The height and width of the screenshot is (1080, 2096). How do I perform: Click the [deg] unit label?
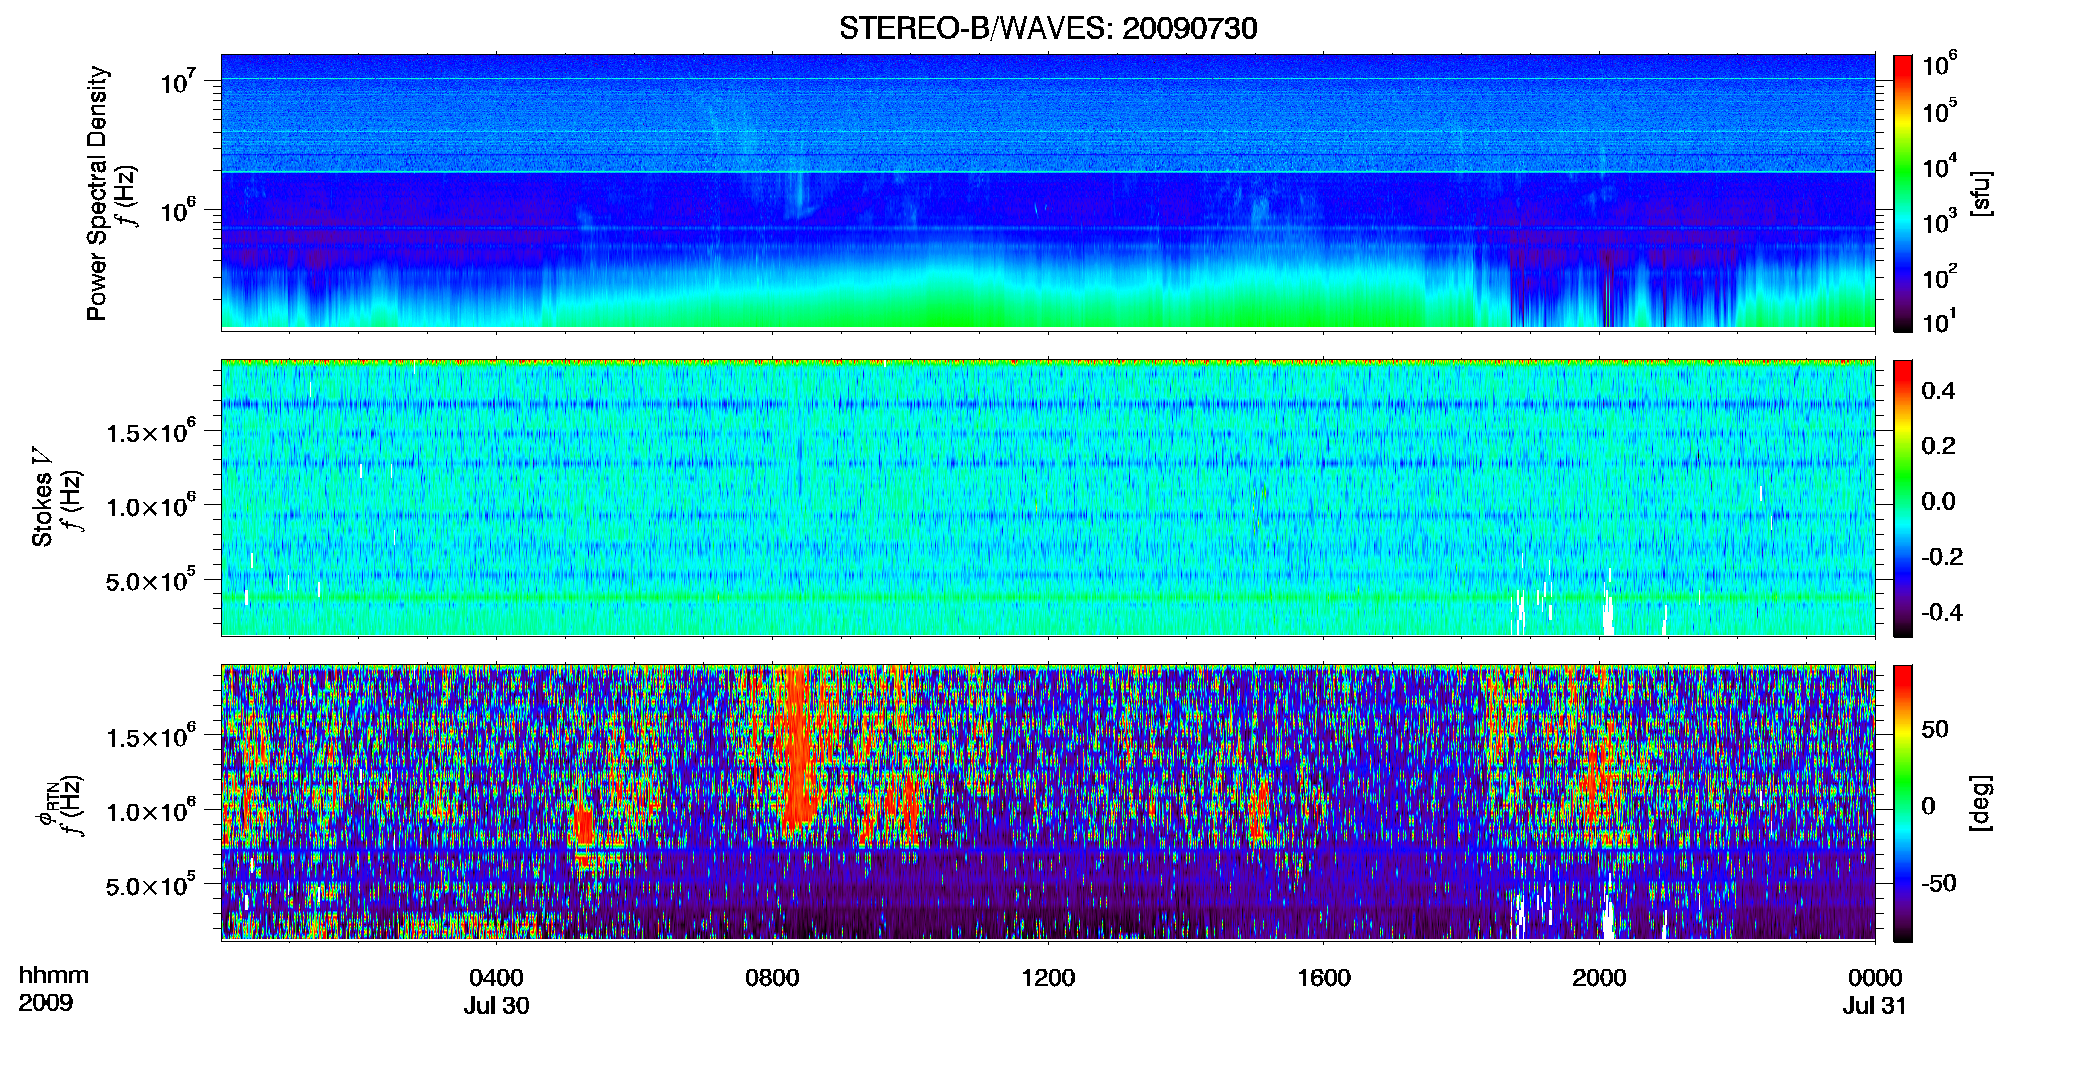pos(1981,803)
